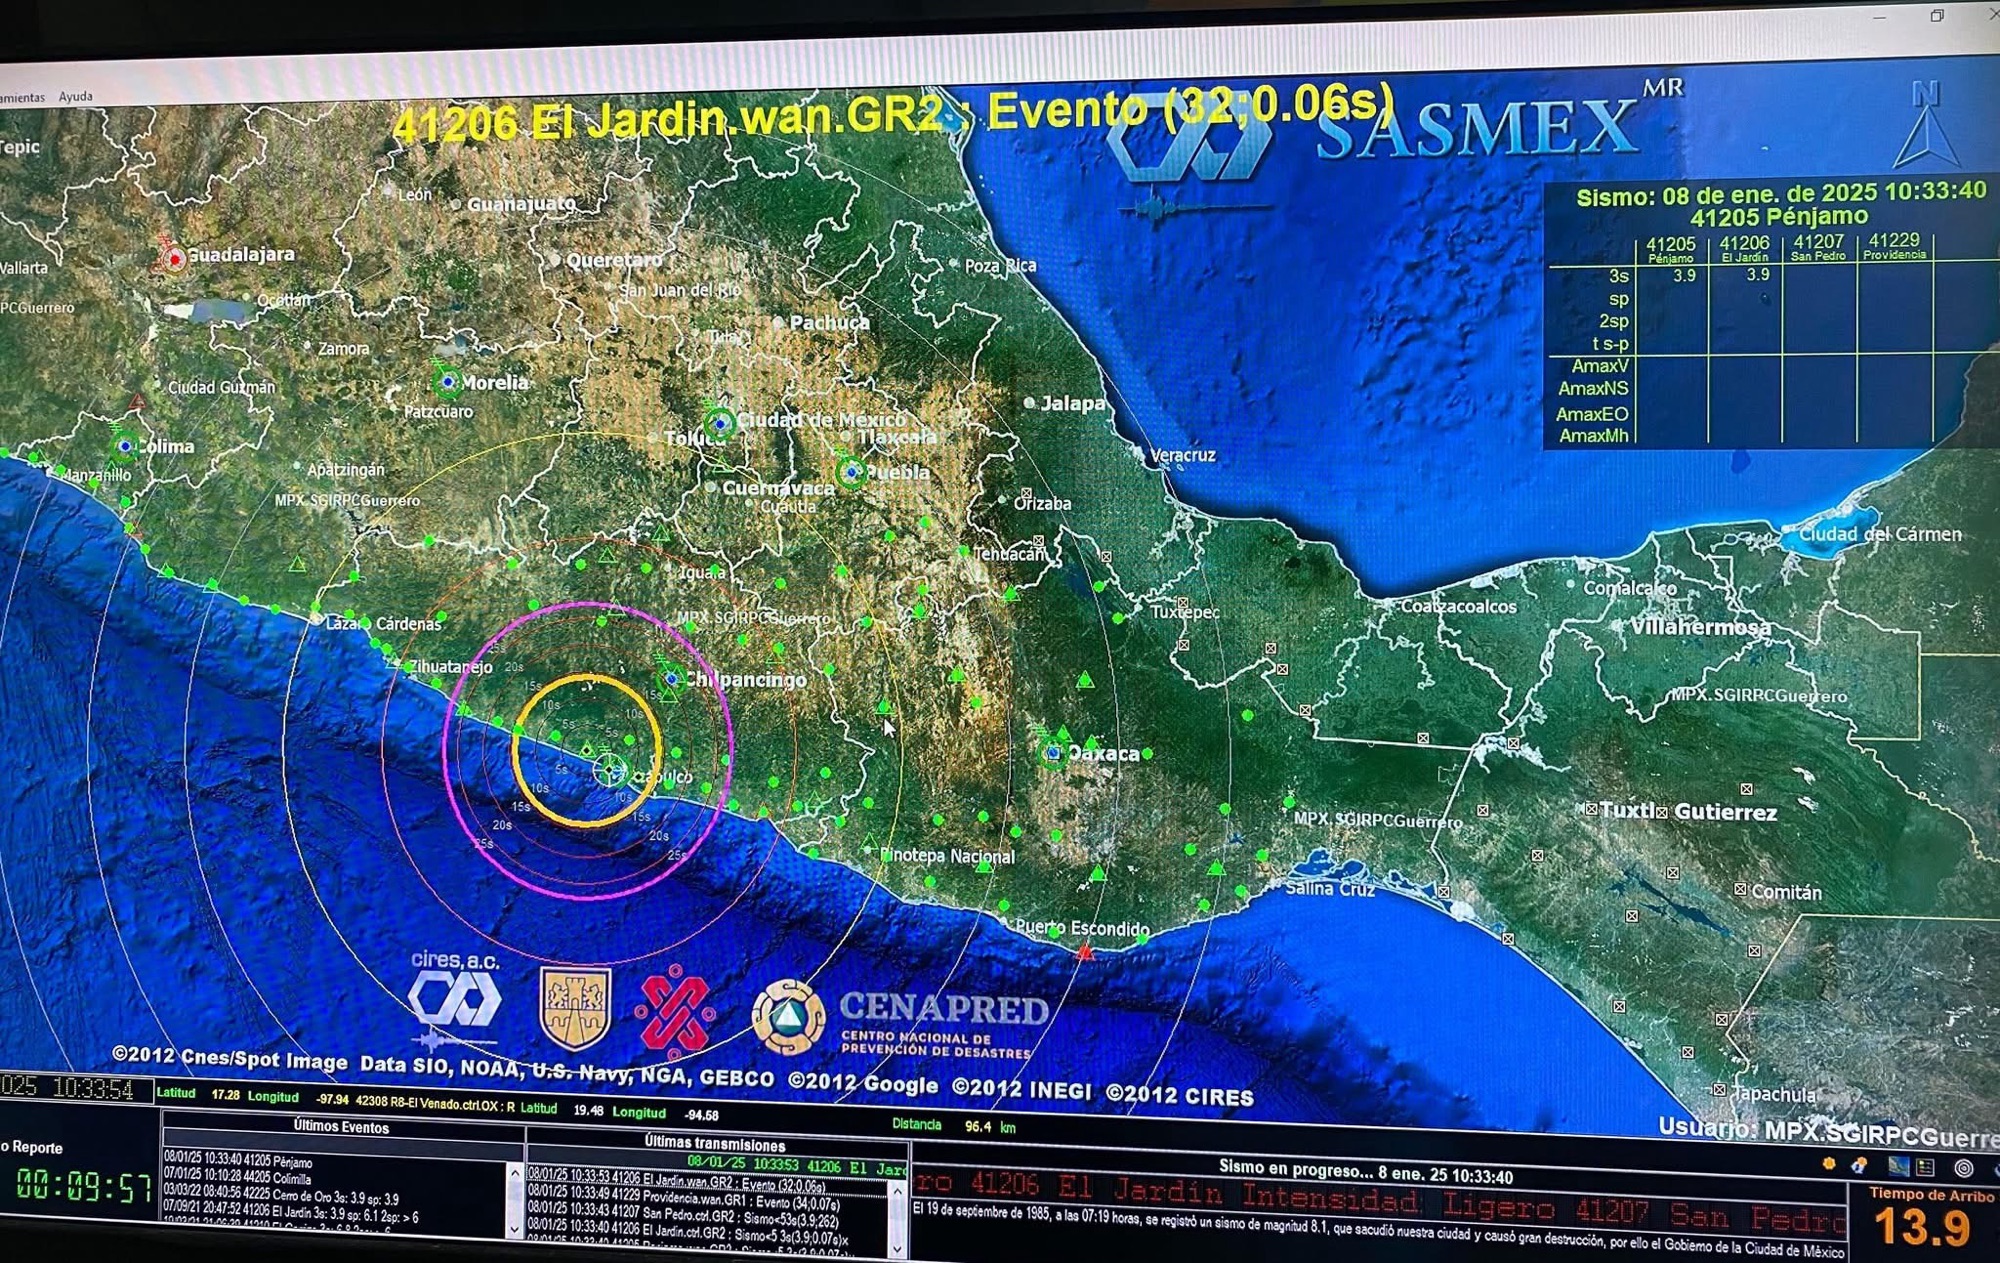2000x1263 pixels.
Task: Click the Morelia station marker
Action: pos(448,381)
